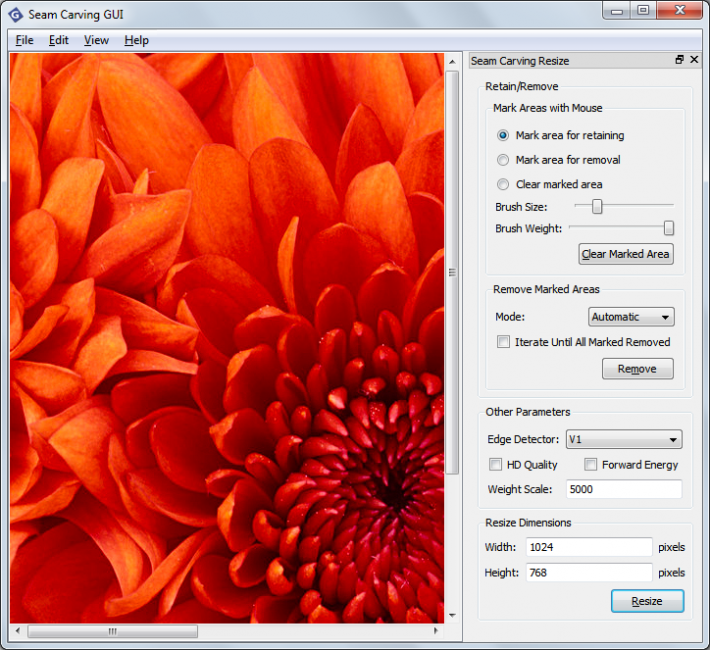This screenshot has height=650, width=710.
Task: Click the flower image canvas
Action: tap(227, 338)
